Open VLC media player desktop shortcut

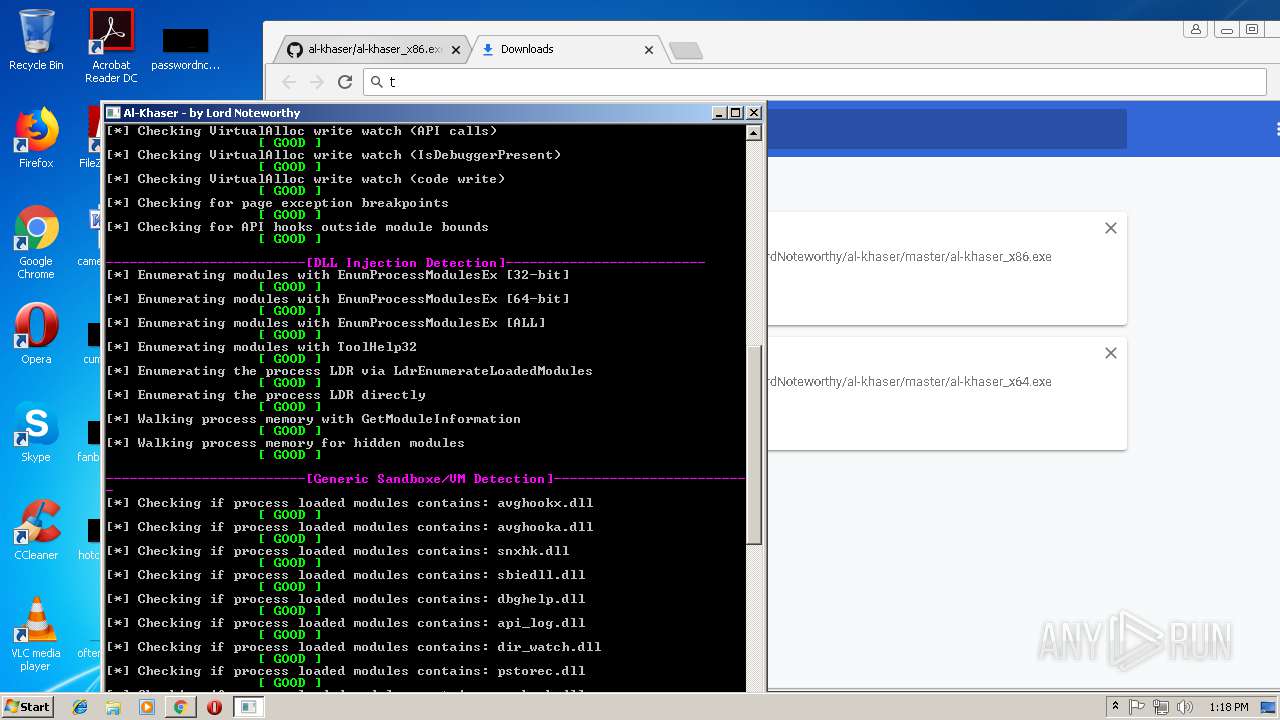36,634
